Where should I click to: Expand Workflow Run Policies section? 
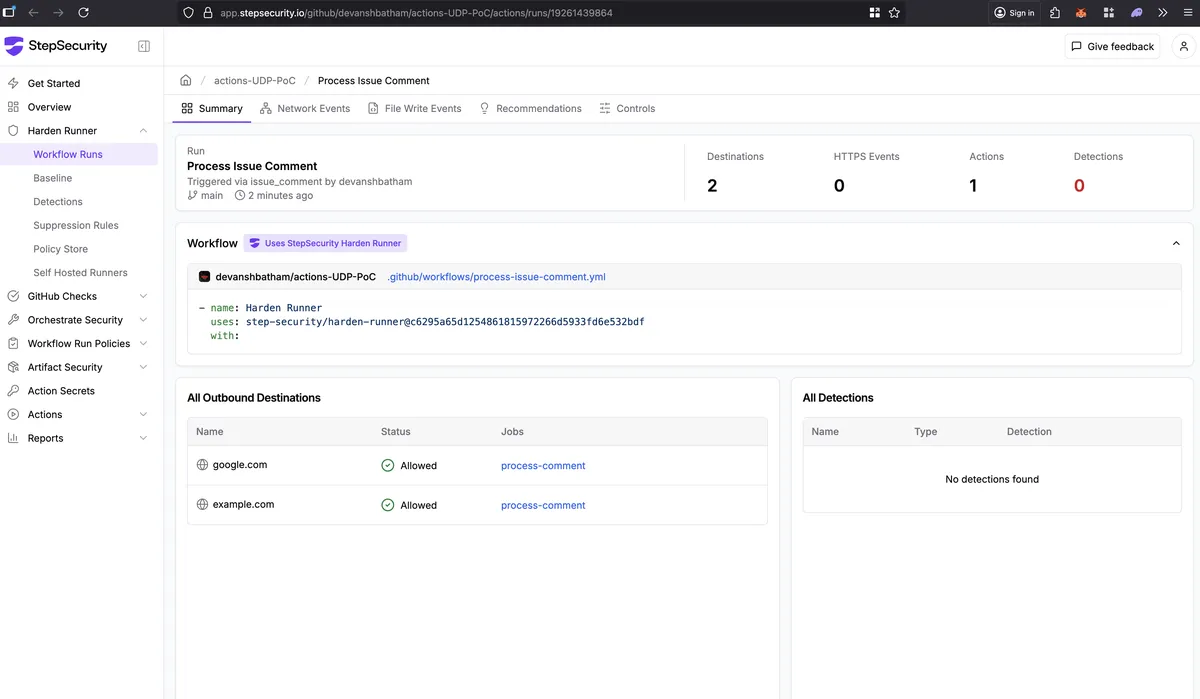143,343
